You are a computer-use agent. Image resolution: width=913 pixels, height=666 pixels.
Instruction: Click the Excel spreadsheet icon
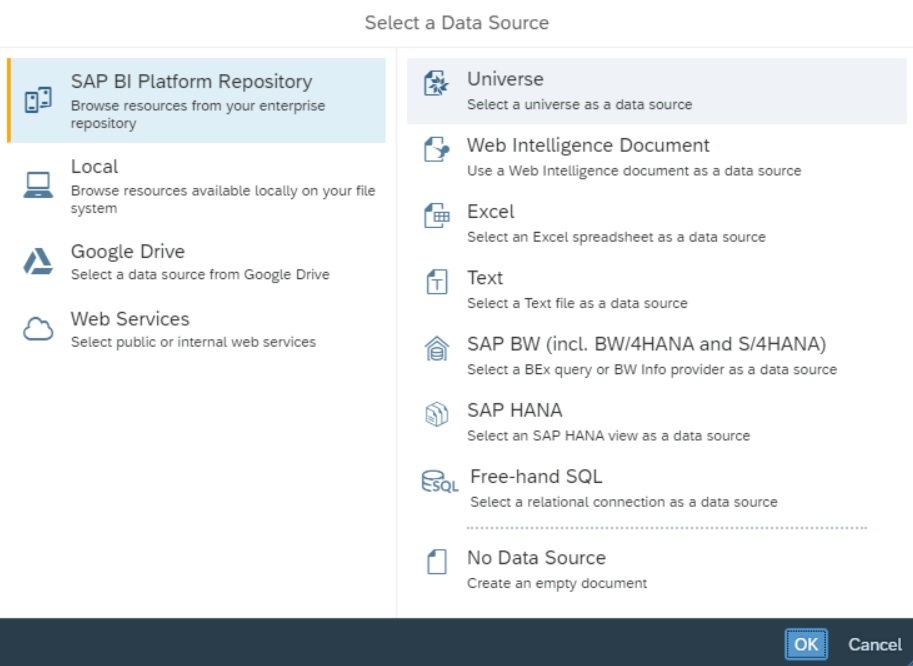pyautogui.click(x=437, y=216)
